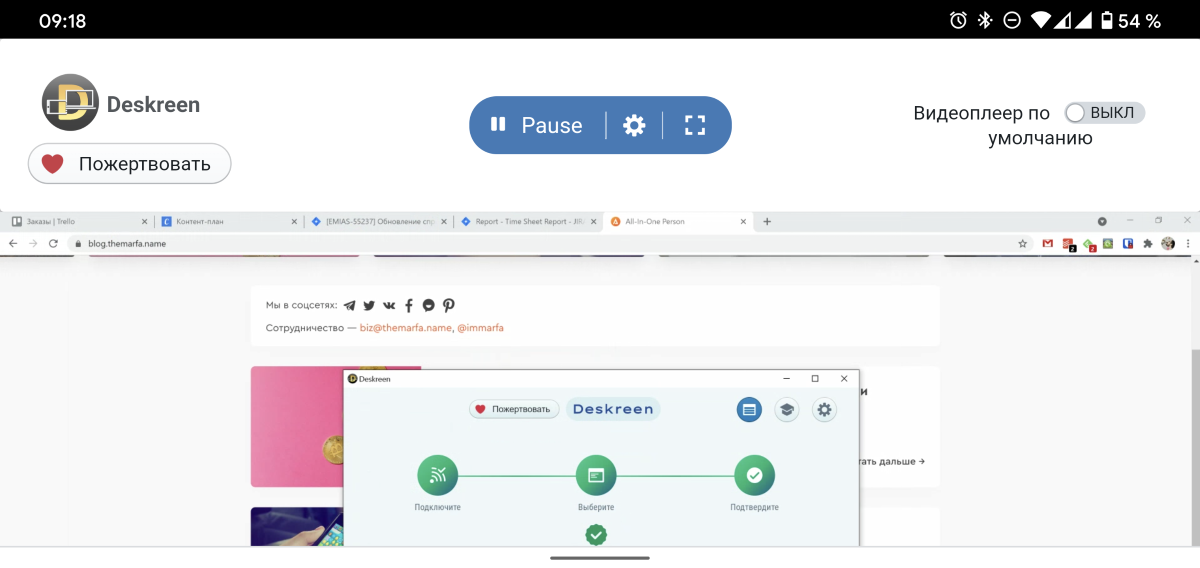Close the All-In-One Person tab
This screenshot has height=568, width=1200.
coord(743,221)
